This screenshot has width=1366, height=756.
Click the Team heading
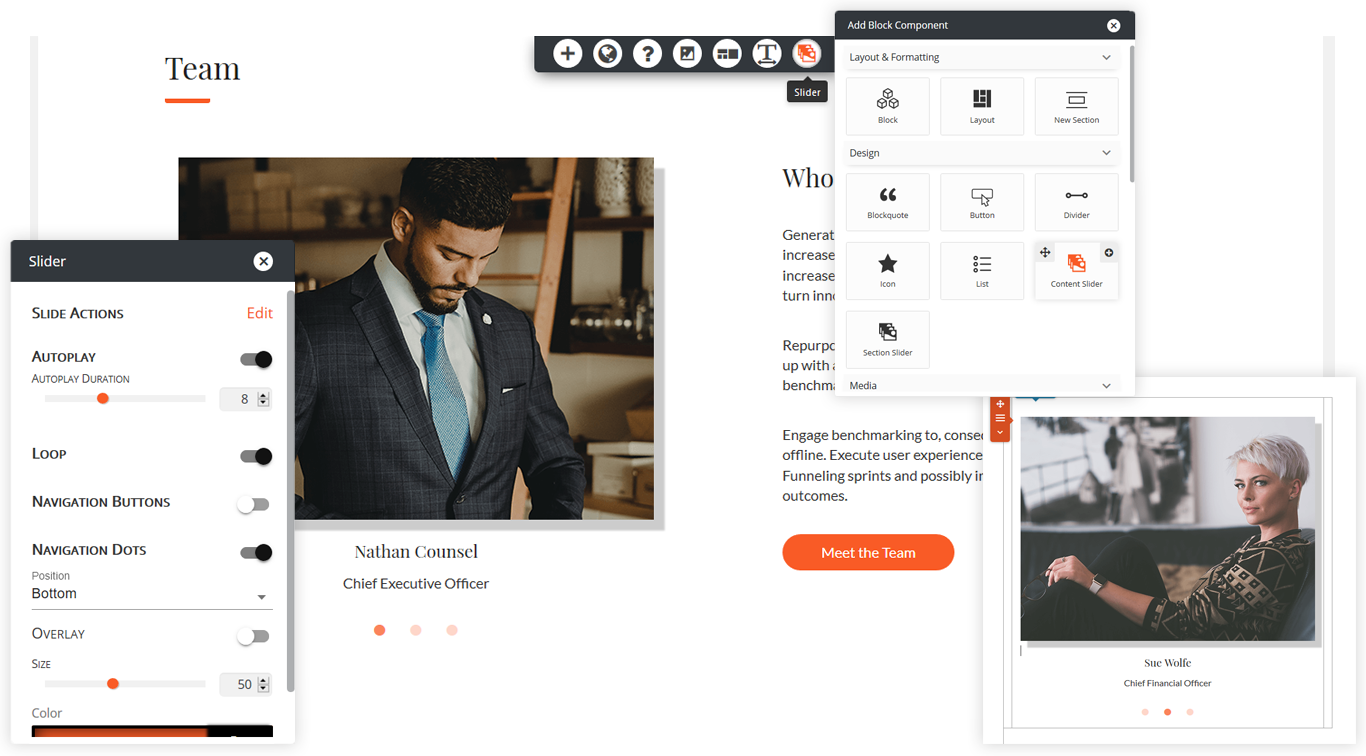tap(202, 68)
